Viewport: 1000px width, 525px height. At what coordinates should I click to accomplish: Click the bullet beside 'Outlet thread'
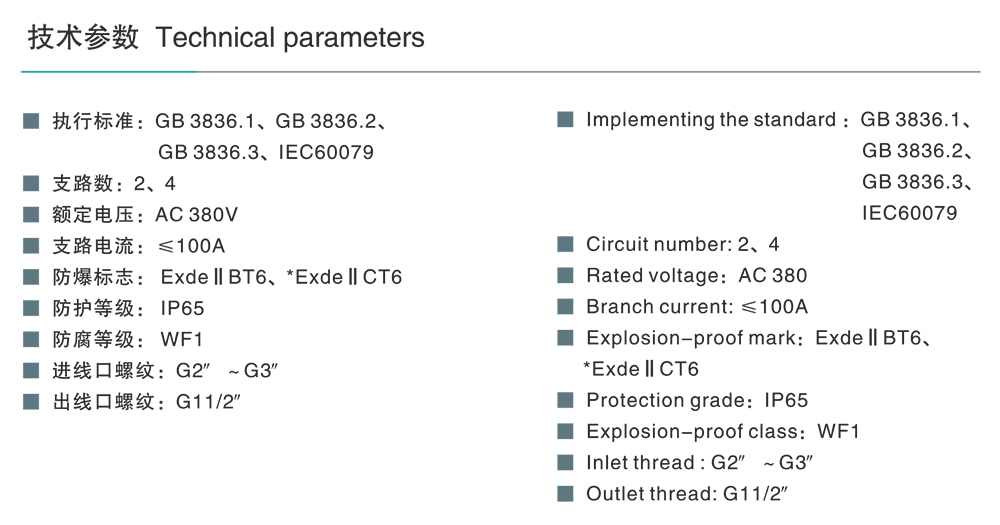[566, 494]
